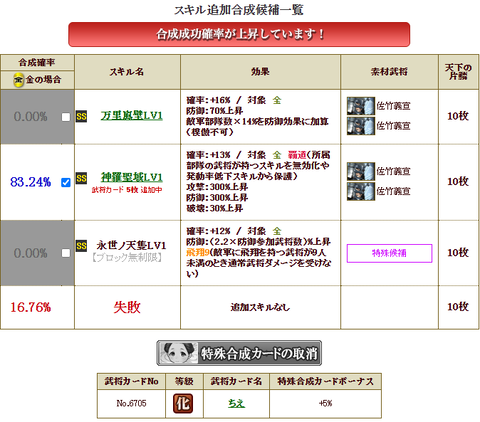480x422 pixels.
Task: Click 武将カード 5枚 追加中 note
Action: 127,190
